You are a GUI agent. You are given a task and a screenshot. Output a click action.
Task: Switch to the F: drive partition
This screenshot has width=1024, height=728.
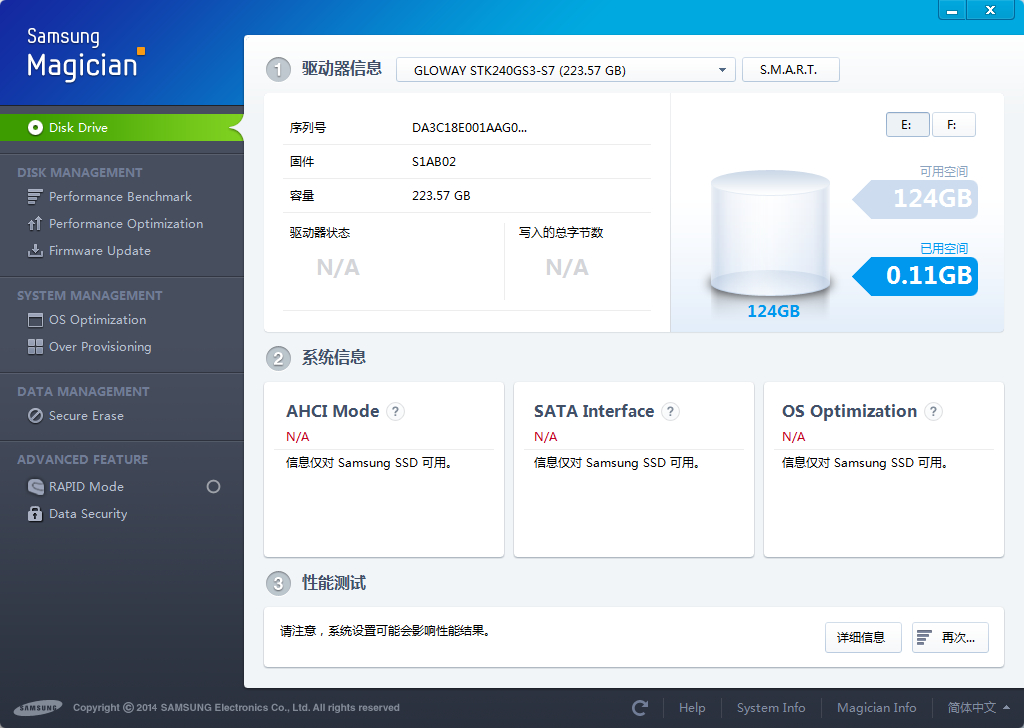(953, 125)
